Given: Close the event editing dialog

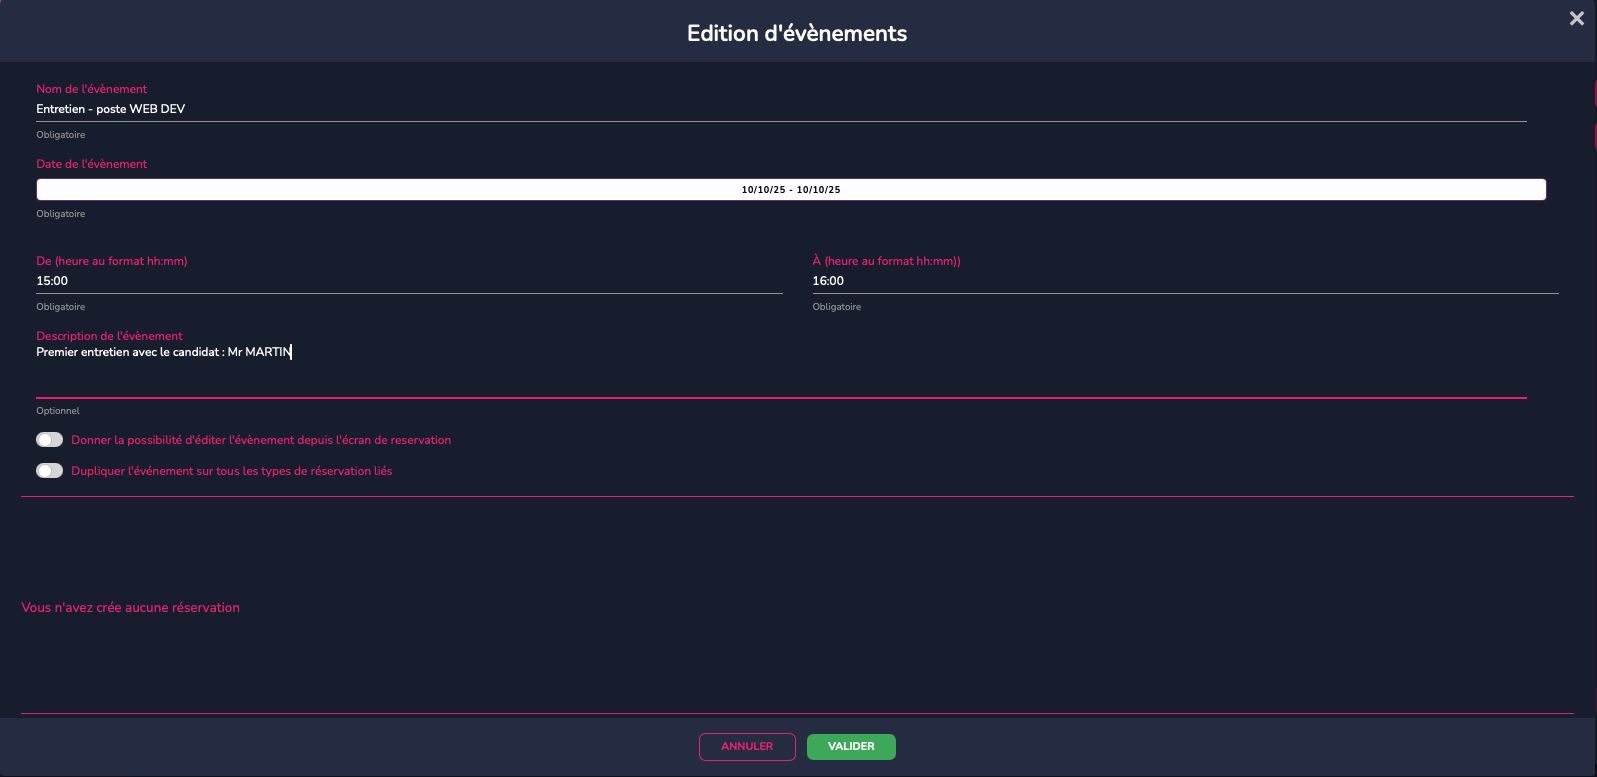Looking at the screenshot, I should pos(1576,19).
